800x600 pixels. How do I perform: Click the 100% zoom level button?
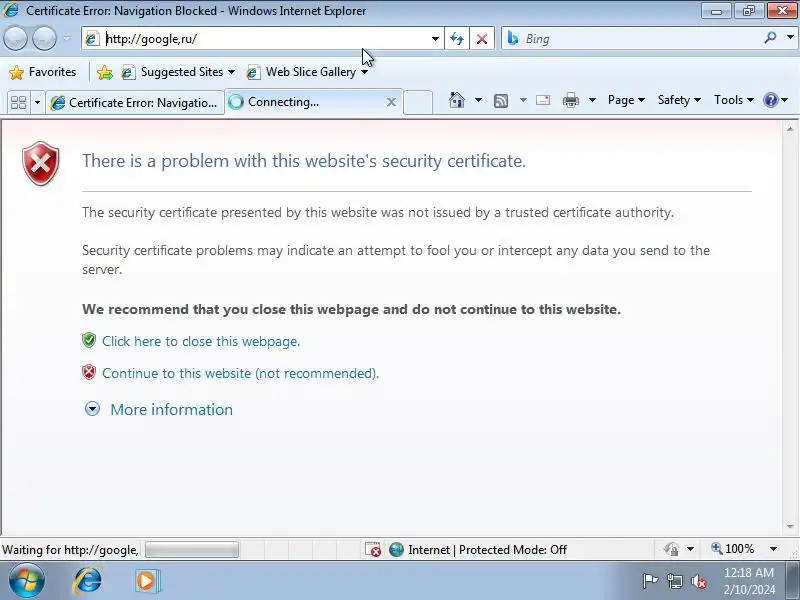733,549
